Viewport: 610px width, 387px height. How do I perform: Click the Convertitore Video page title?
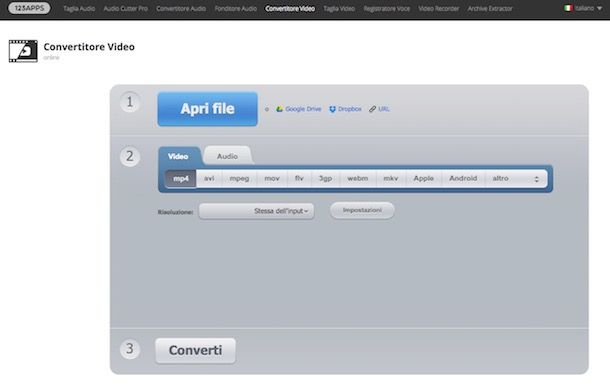point(89,47)
